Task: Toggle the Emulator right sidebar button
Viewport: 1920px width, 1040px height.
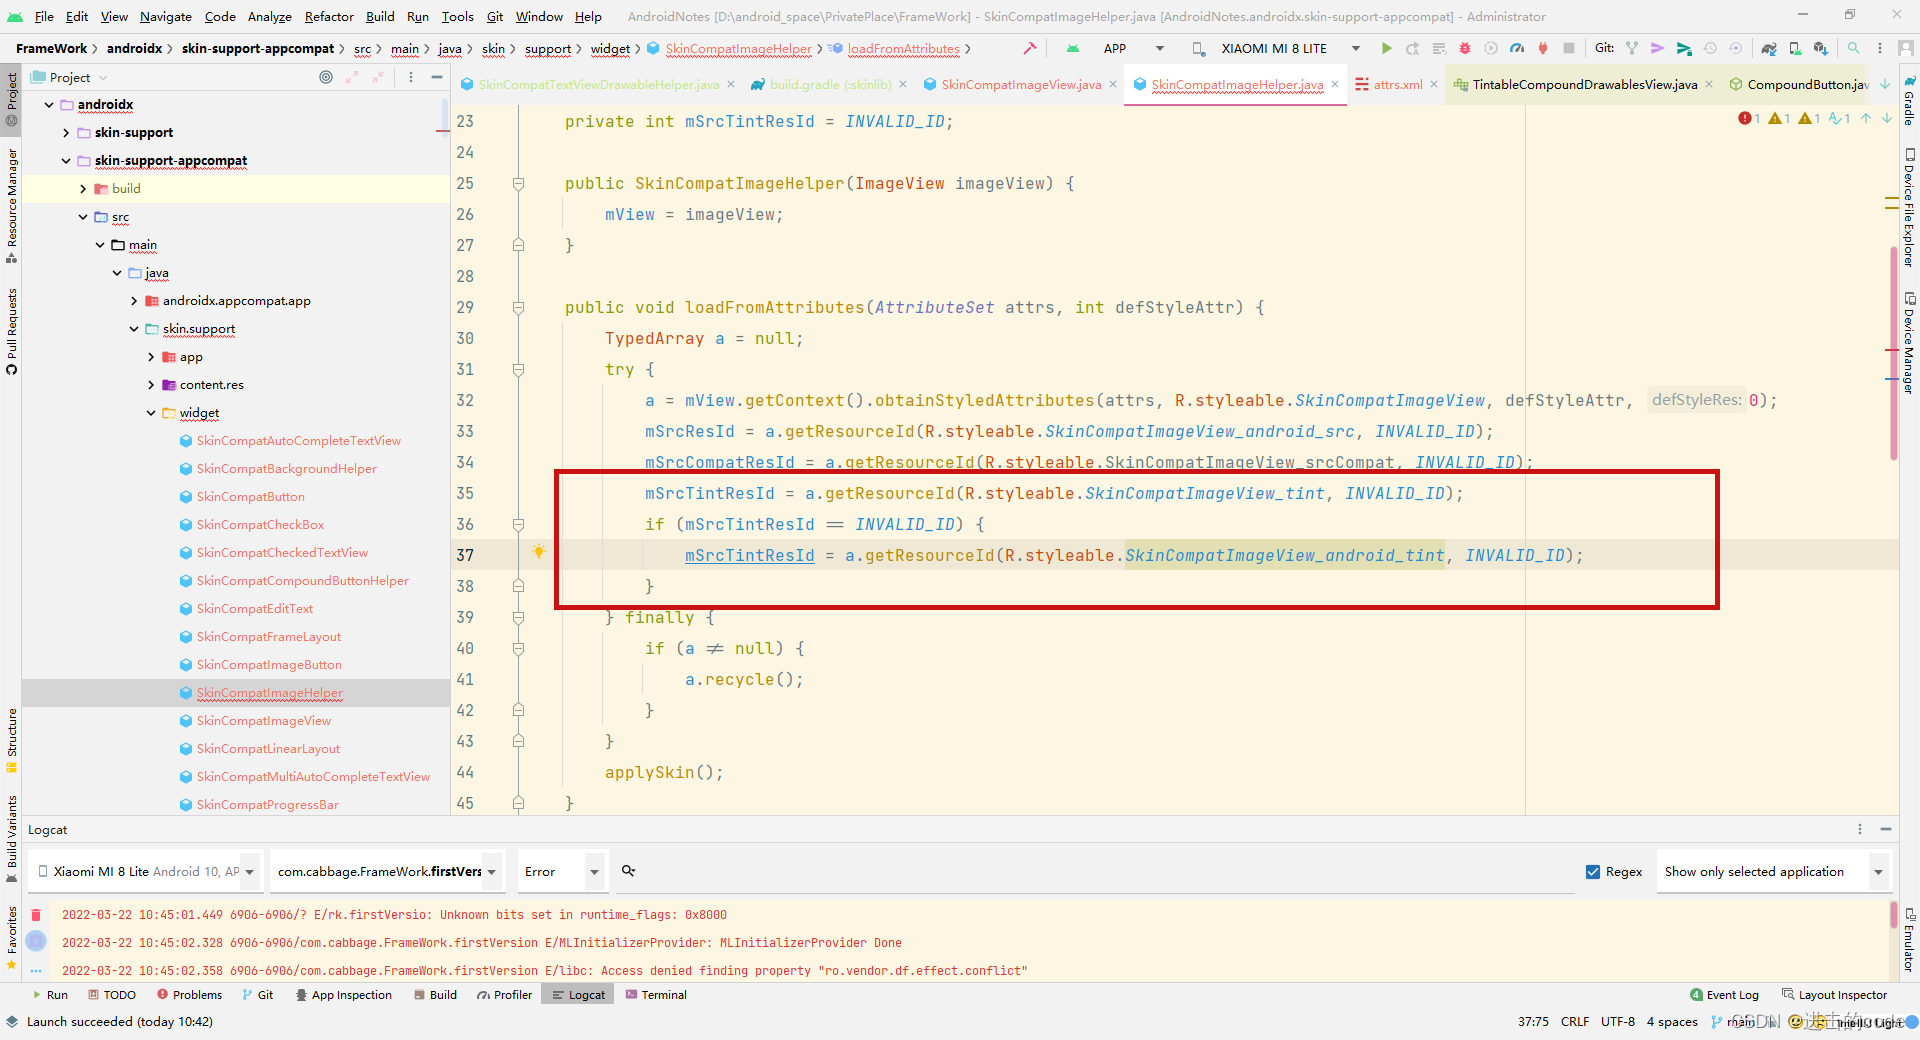Action: pyautogui.click(x=1909, y=940)
